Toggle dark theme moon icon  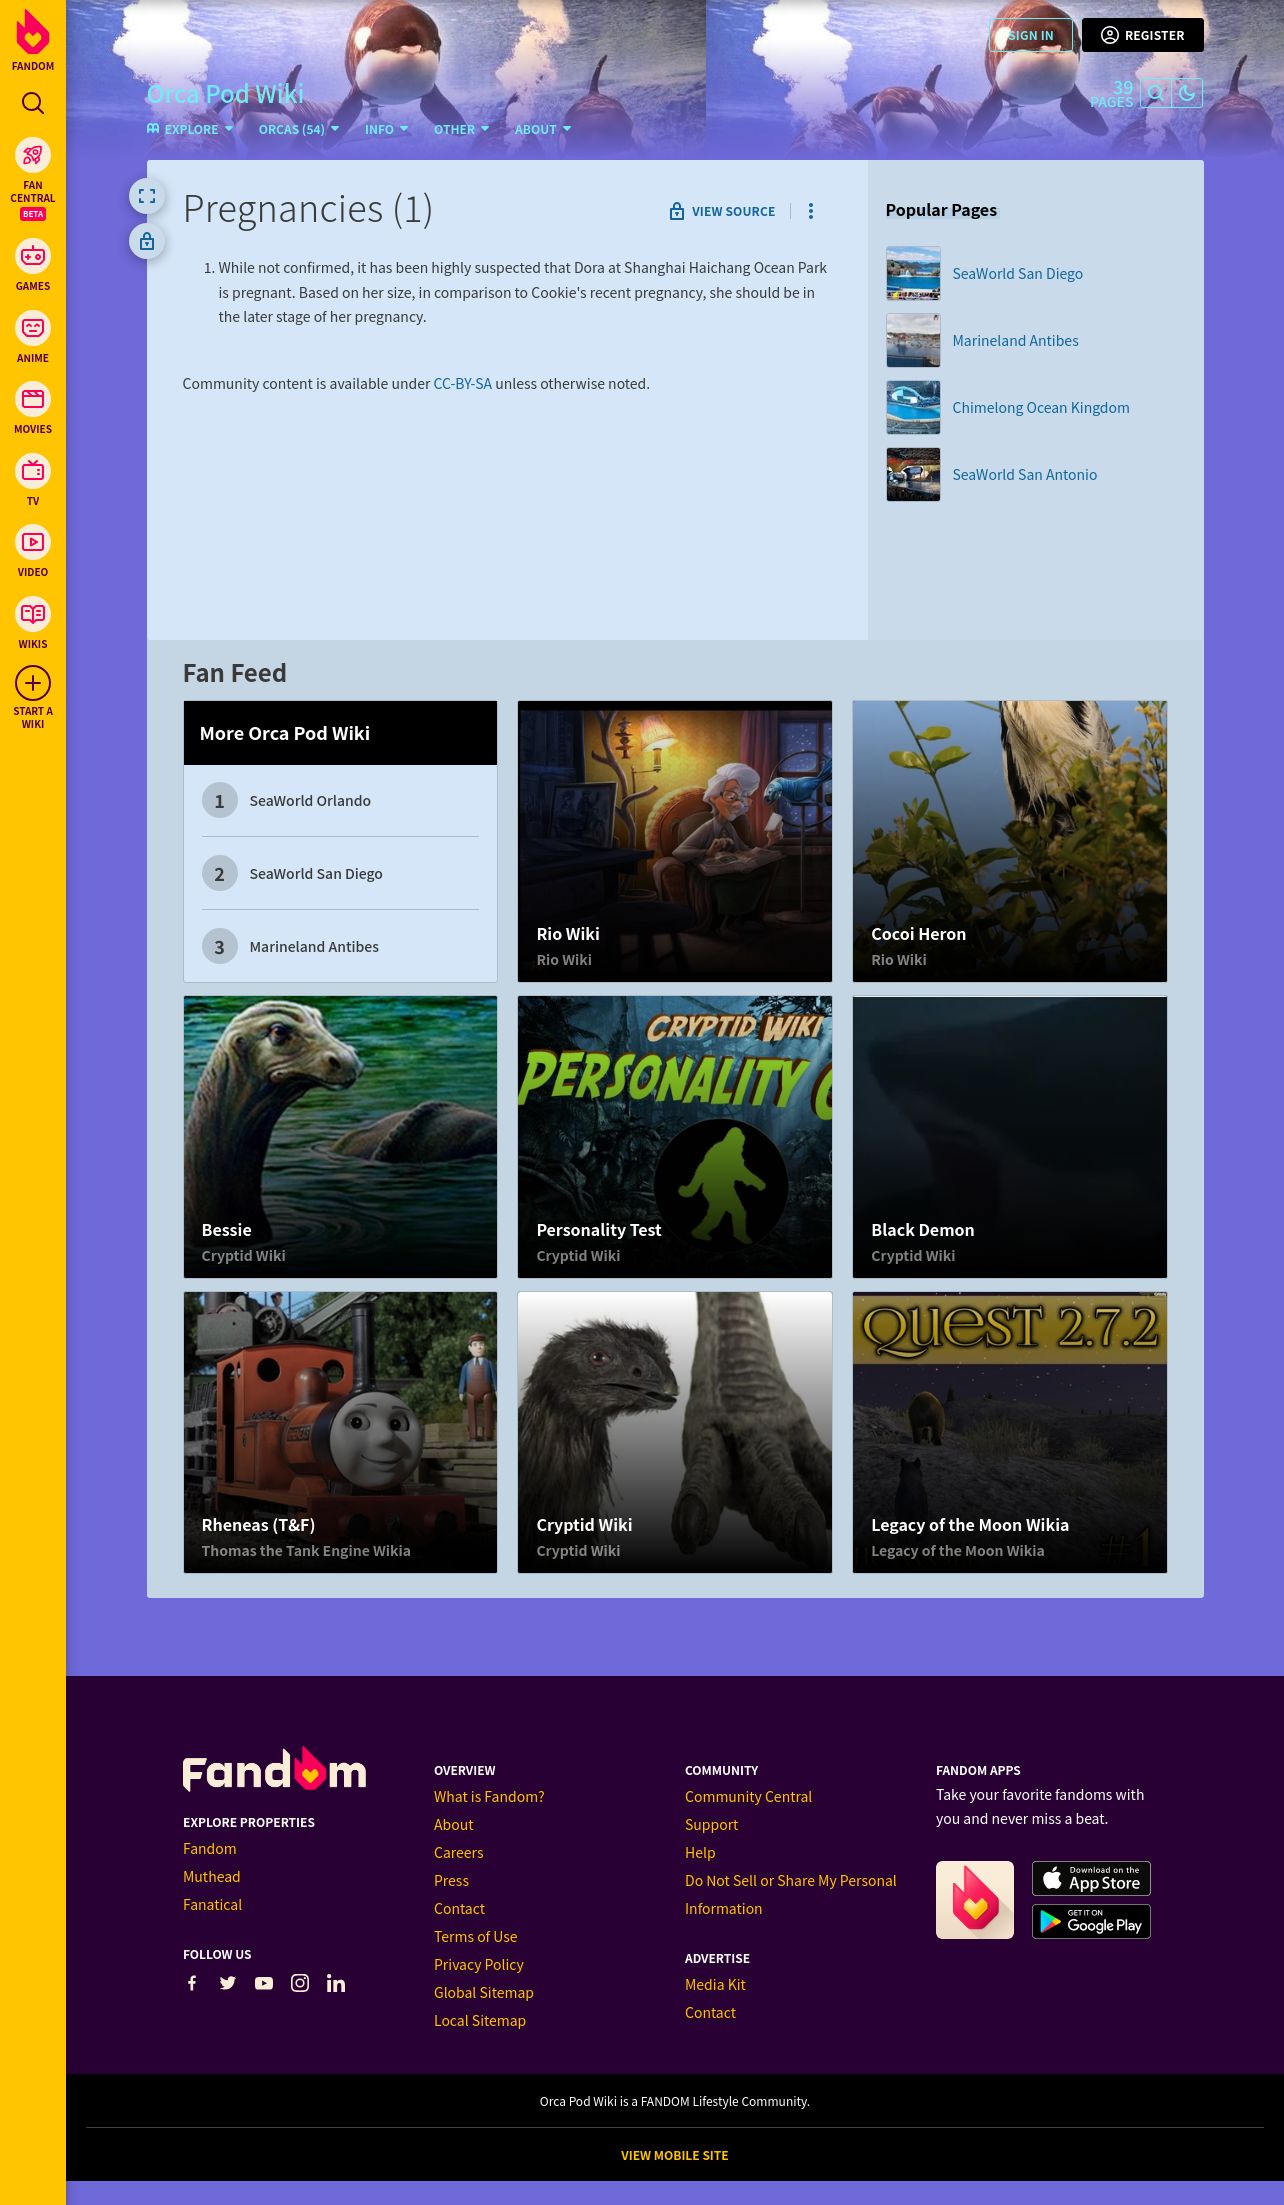pyautogui.click(x=1187, y=93)
